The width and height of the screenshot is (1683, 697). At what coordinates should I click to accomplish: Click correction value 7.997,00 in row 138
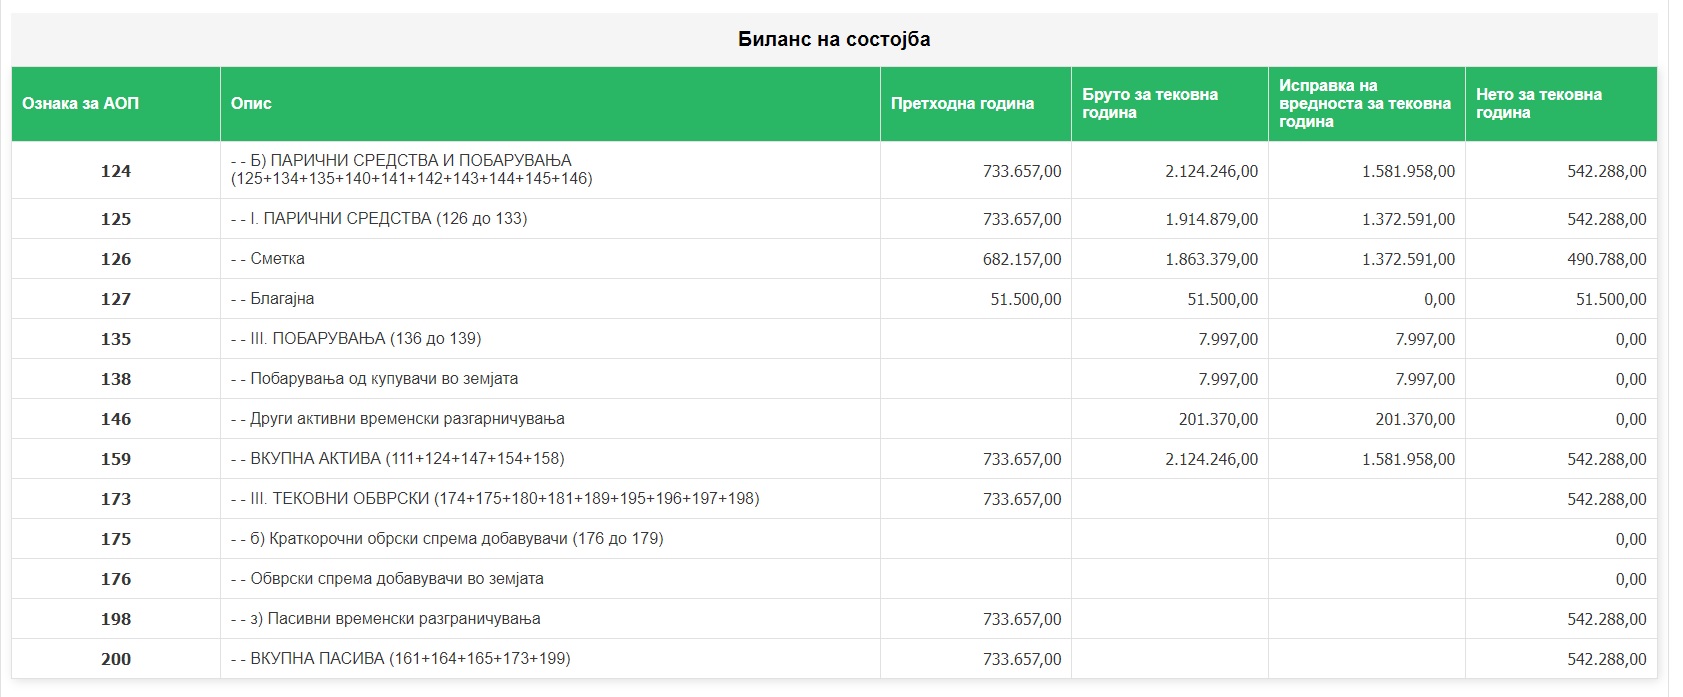pyautogui.click(x=1425, y=379)
